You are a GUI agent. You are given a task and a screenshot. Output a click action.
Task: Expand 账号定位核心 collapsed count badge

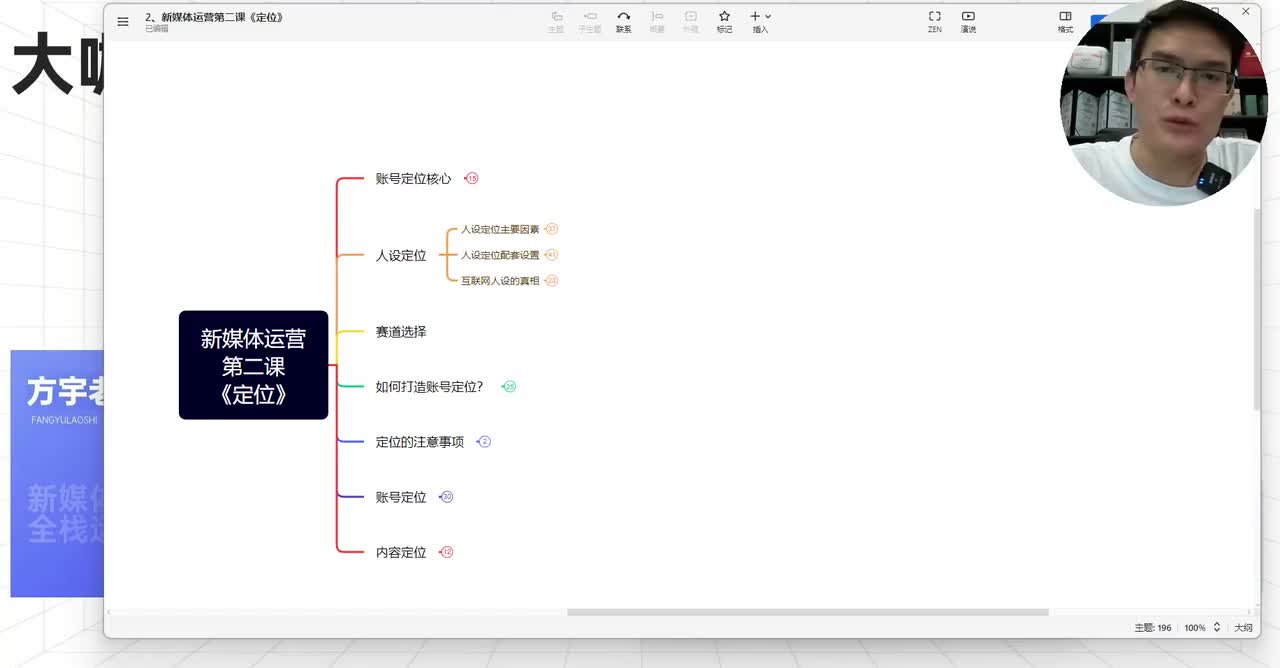[472, 178]
